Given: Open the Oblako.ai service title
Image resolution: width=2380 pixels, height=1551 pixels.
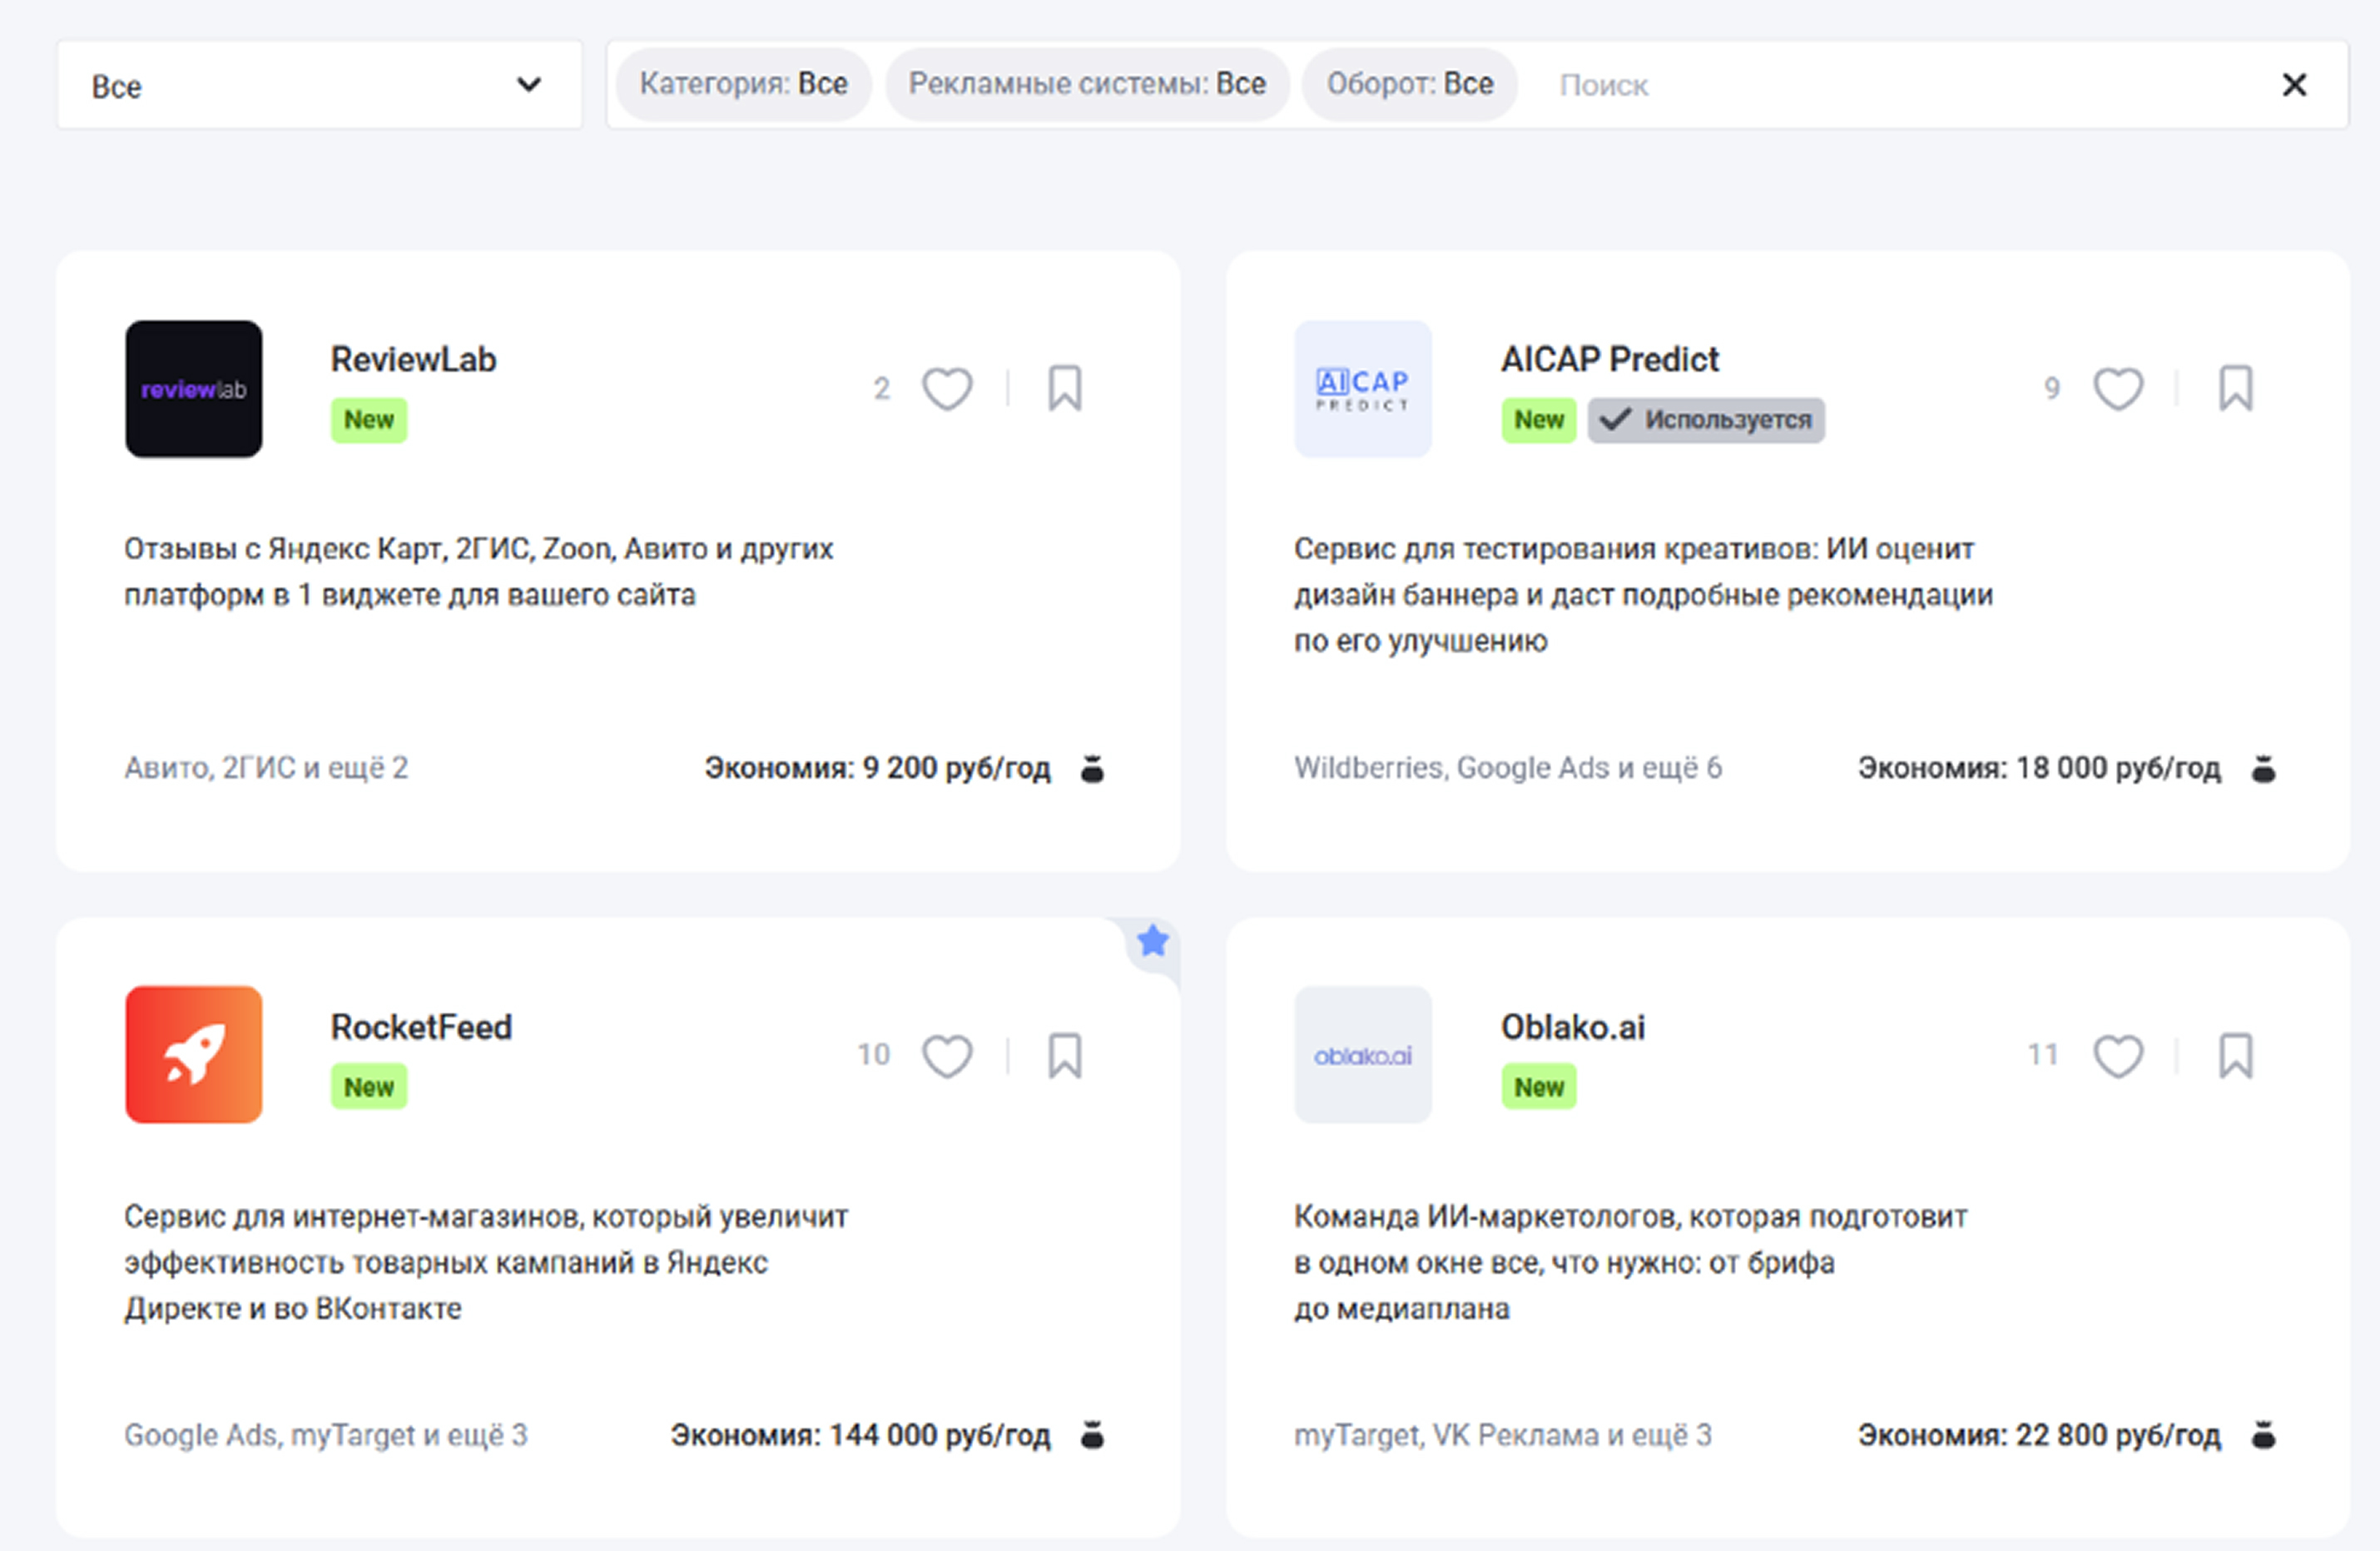Looking at the screenshot, I should click(x=1572, y=1027).
